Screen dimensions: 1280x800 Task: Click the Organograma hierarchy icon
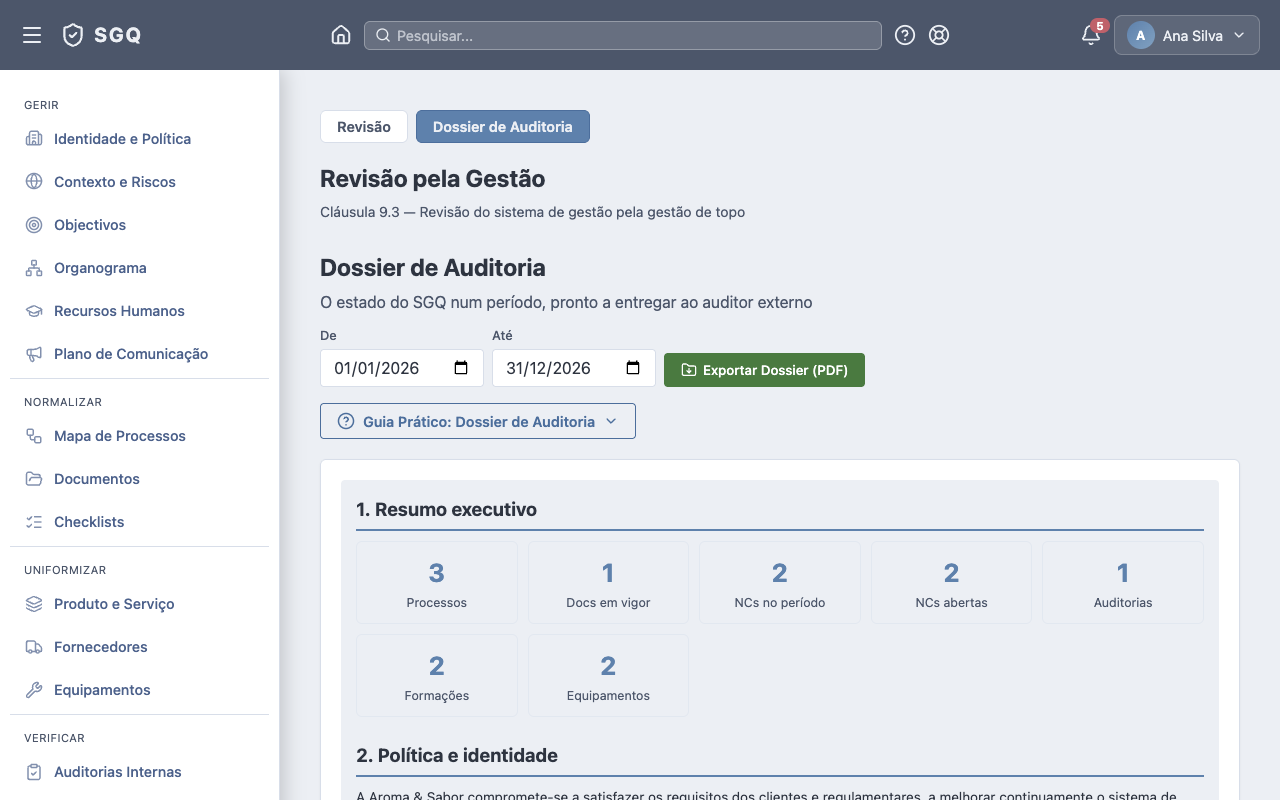[x=34, y=268]
